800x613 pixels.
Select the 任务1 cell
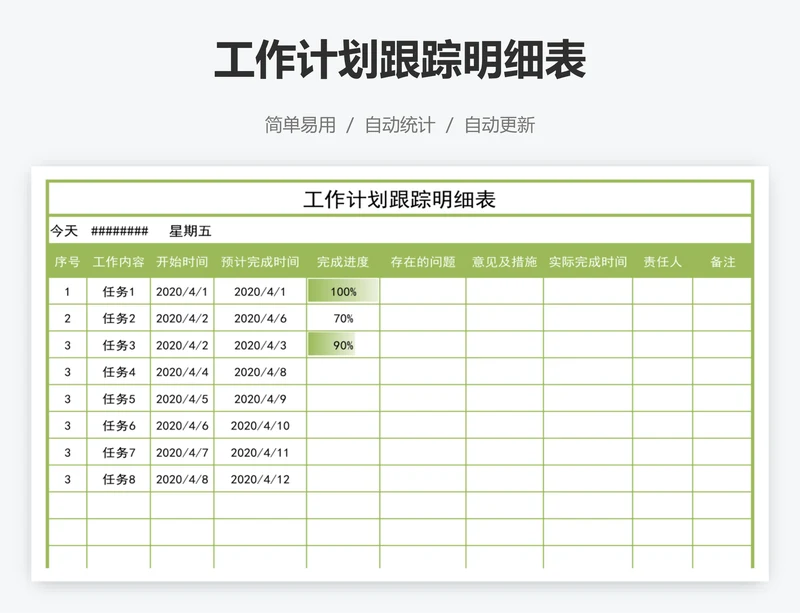(118, 291)
